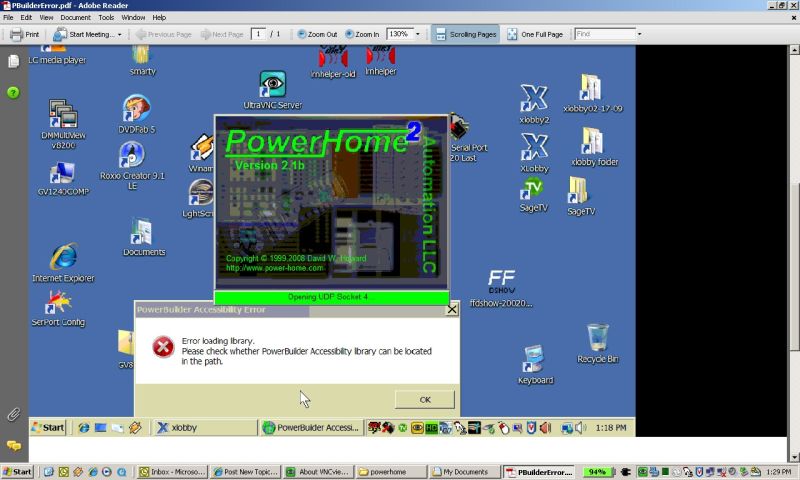Switch to the About VNCviewer taskbar button

[319, 472]
